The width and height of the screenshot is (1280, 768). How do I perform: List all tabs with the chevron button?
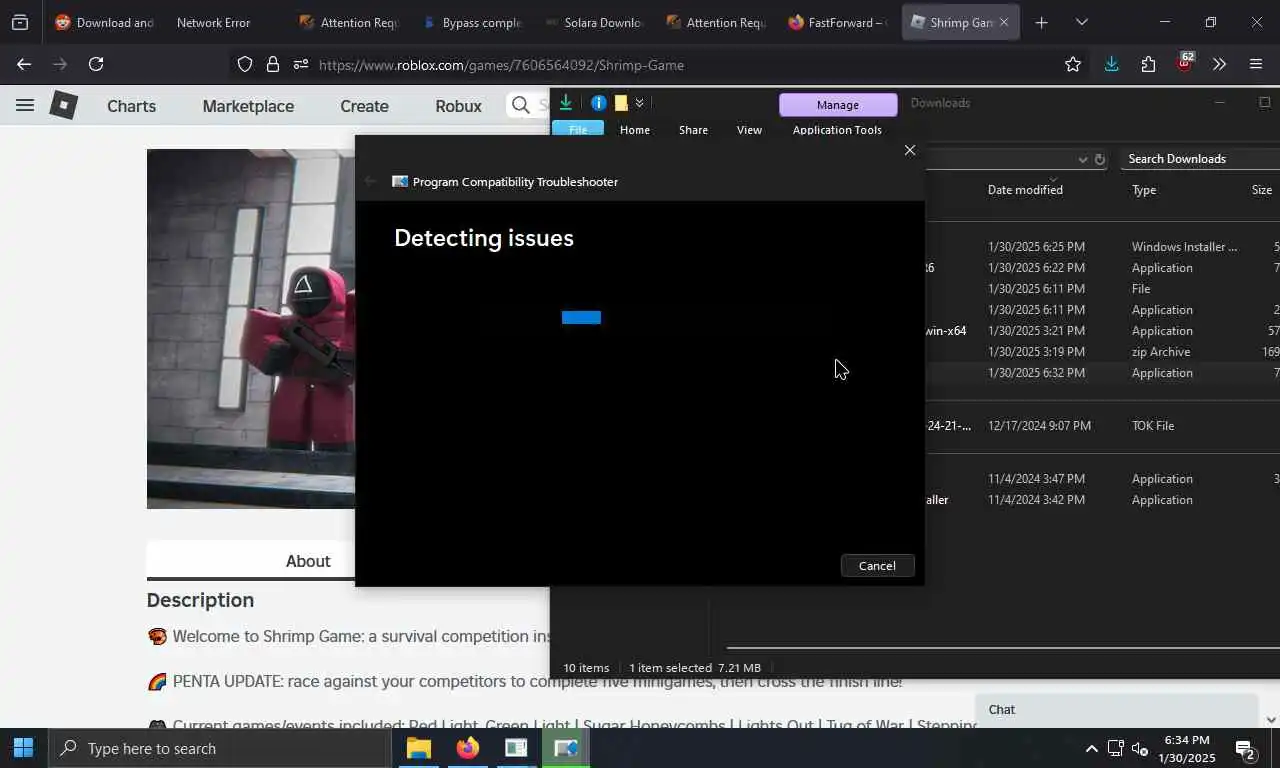pos(1081,22)
